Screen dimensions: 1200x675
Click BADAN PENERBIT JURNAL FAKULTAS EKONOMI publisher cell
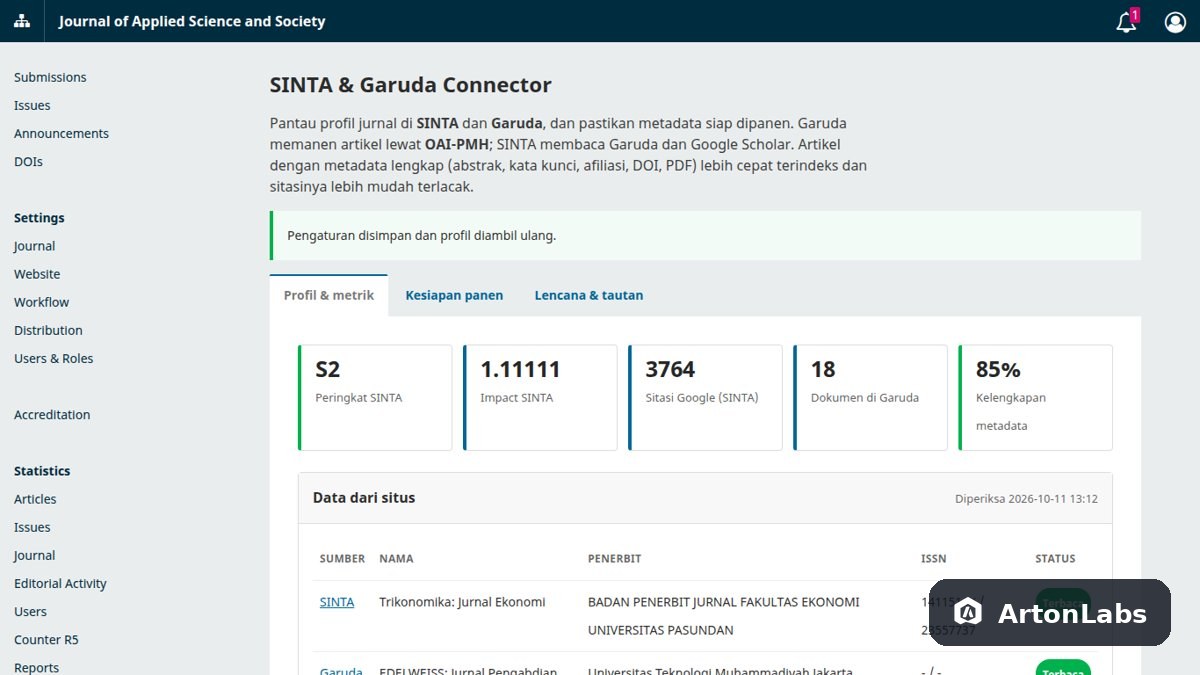[723, 616]
